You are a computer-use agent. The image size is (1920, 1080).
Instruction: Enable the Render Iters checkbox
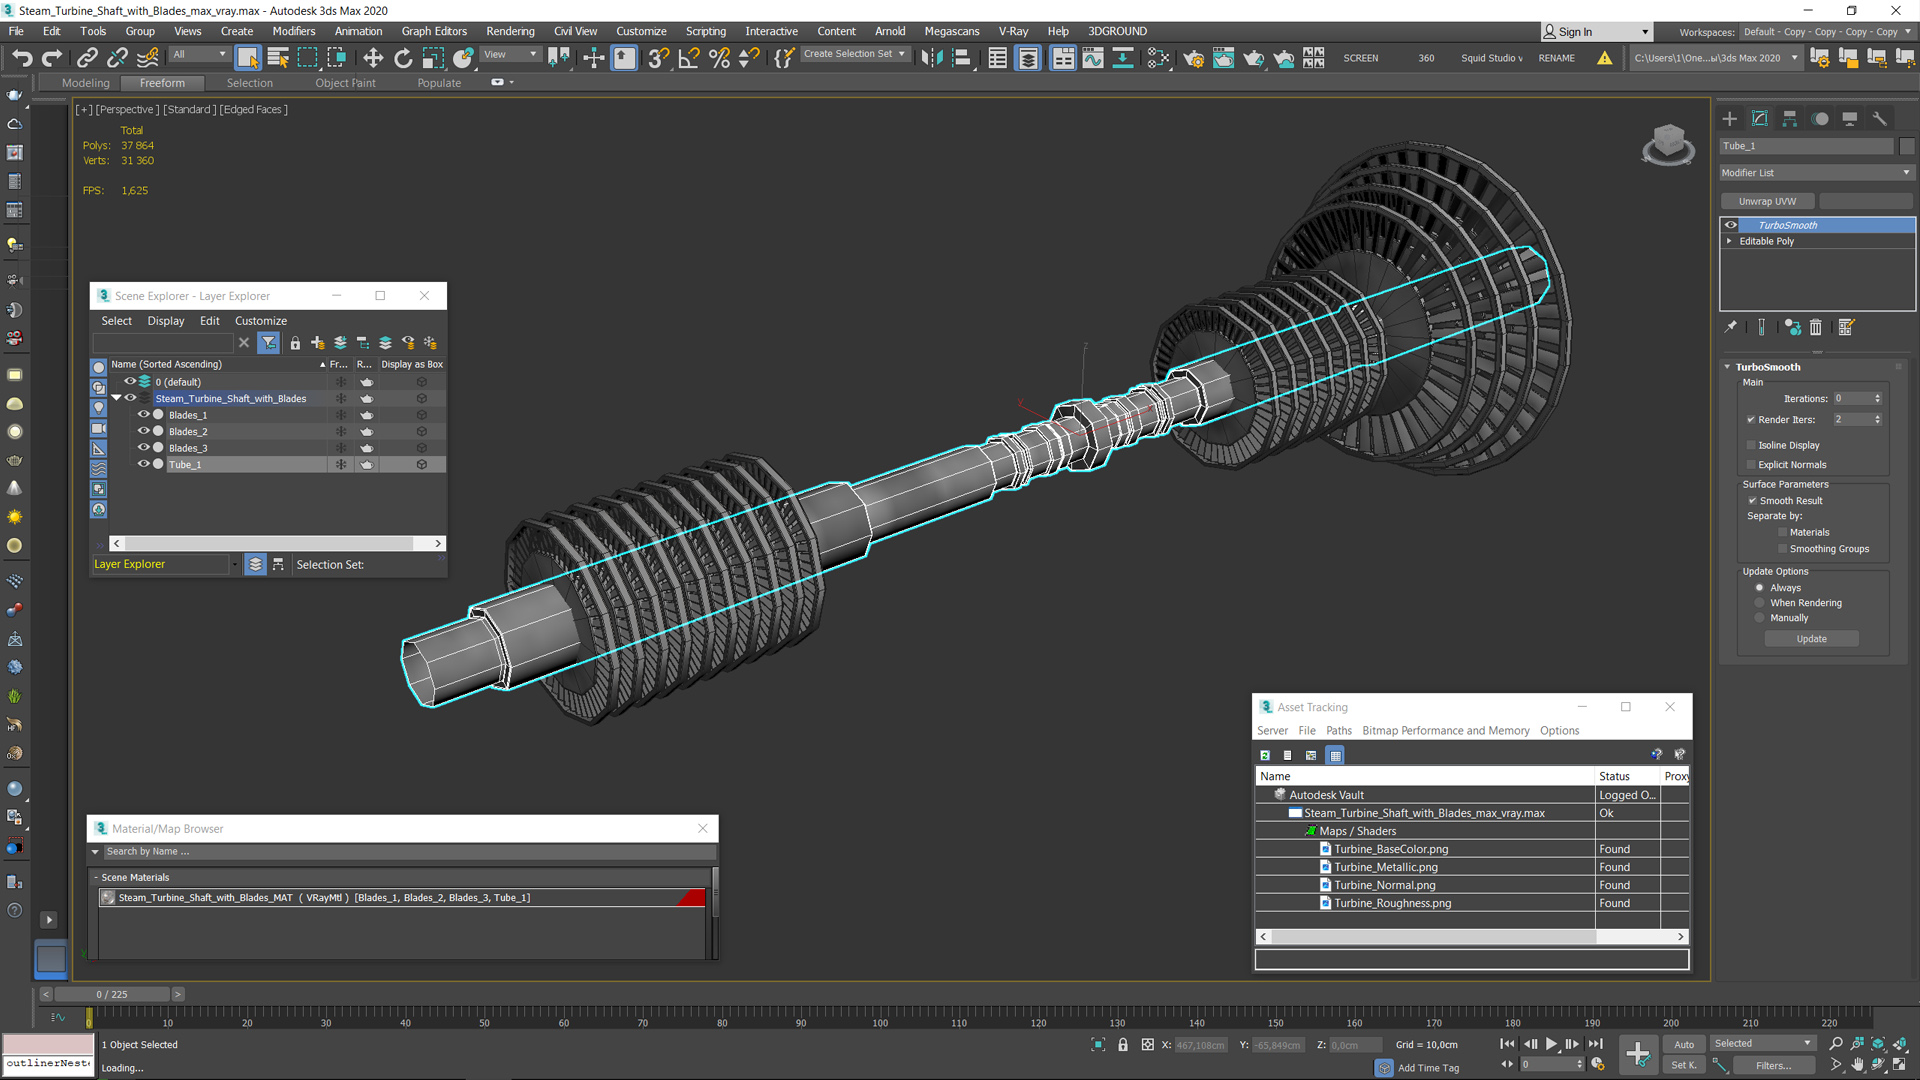tap(1751, 420)
